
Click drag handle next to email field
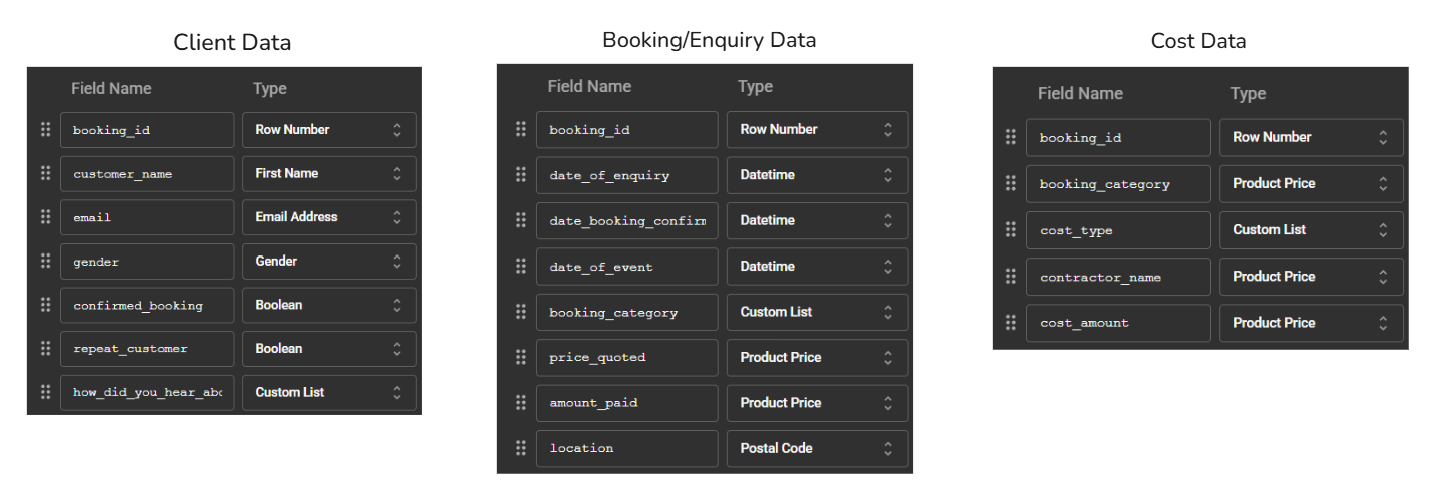tap(45, 217)
